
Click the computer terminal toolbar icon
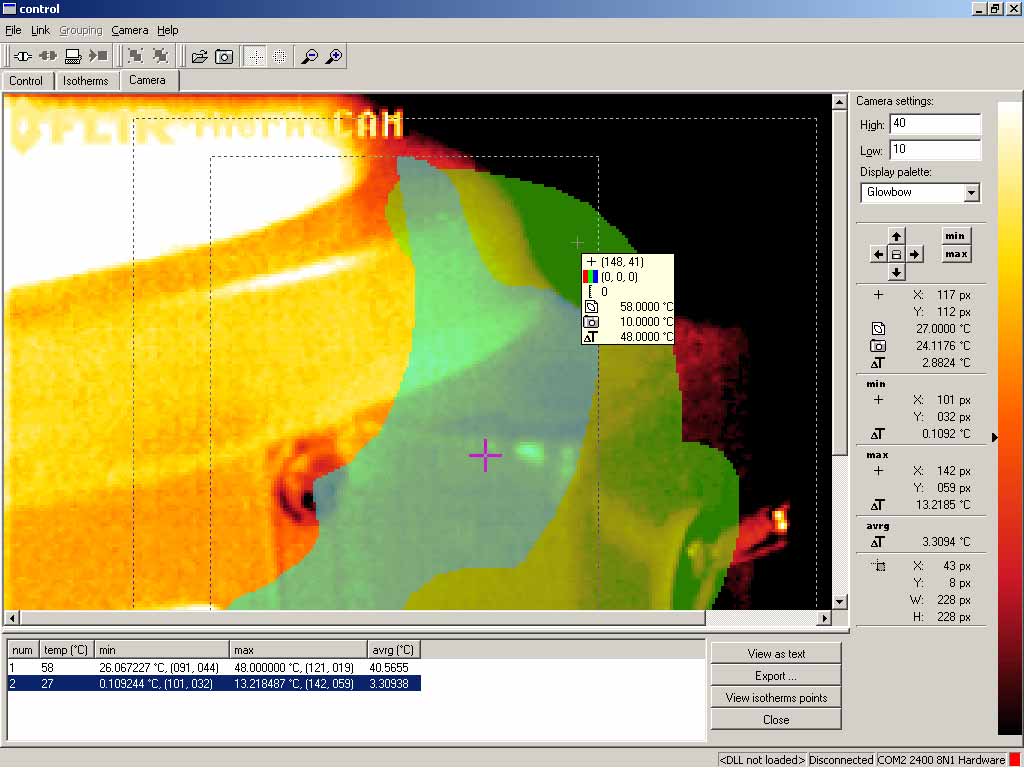73,57
